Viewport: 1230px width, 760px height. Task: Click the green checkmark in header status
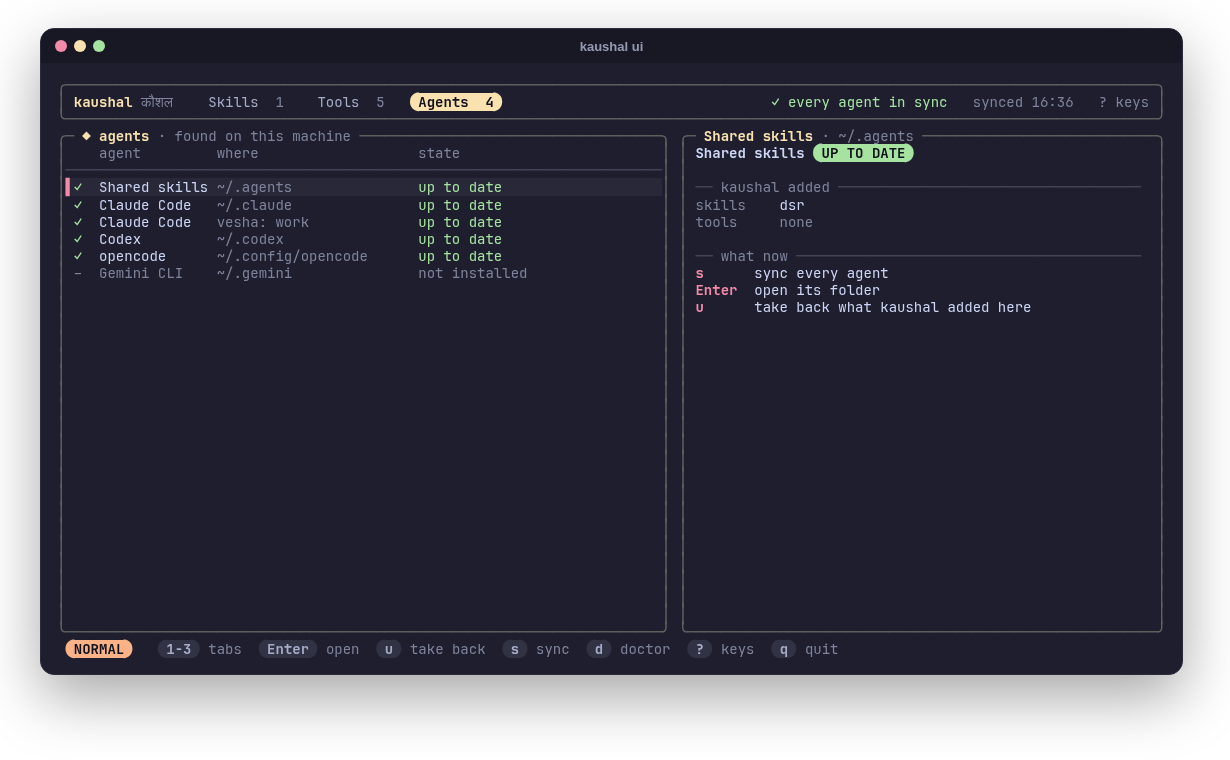[x=776, y=102]
